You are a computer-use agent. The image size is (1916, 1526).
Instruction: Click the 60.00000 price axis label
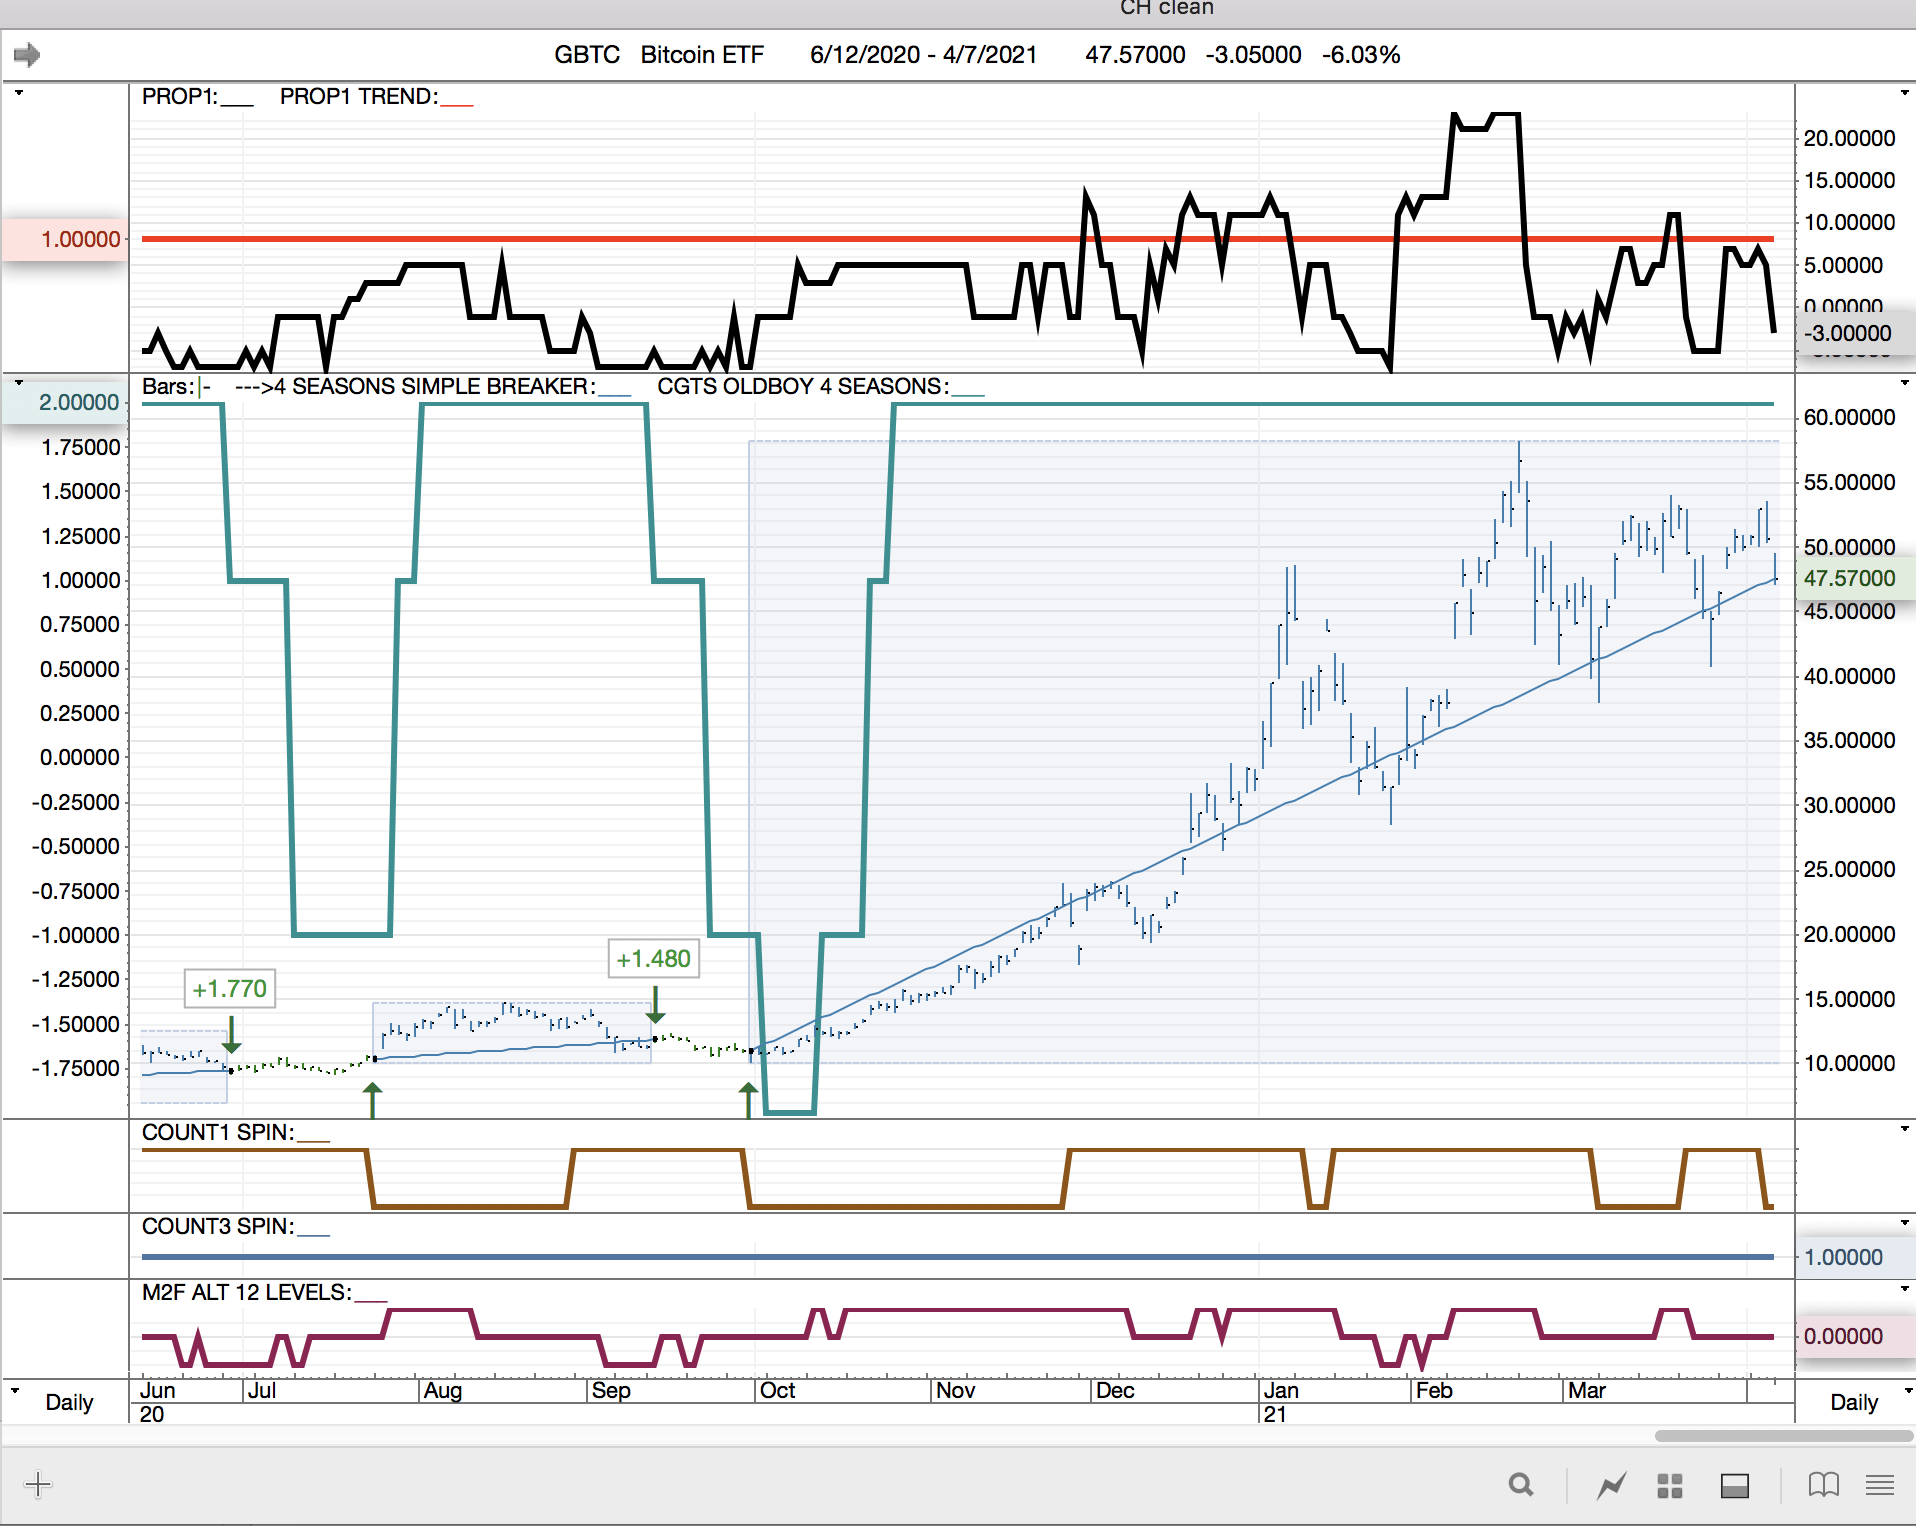point(1850,418)
